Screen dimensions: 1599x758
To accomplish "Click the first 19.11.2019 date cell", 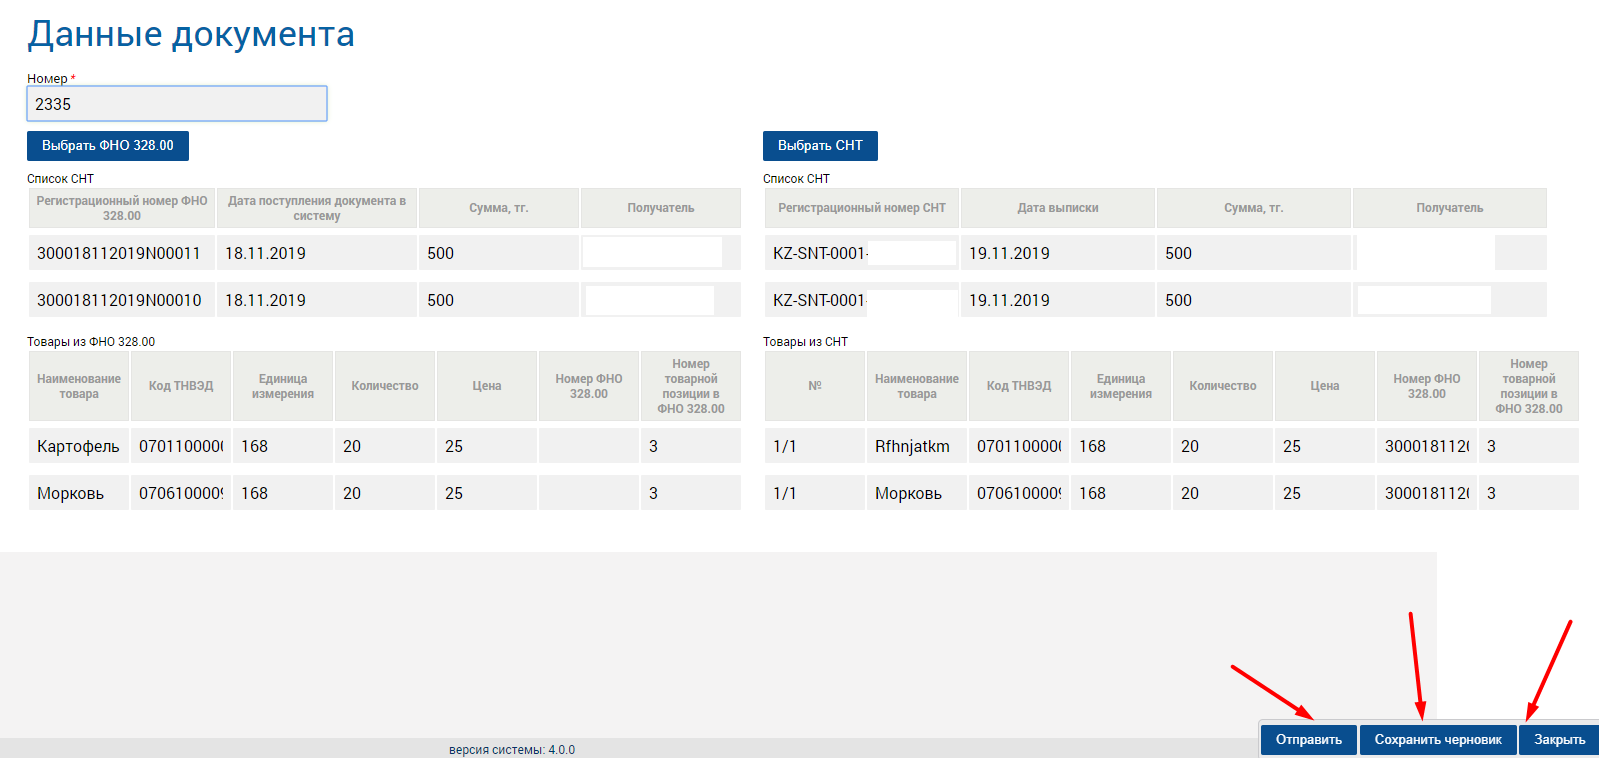I will coord(1057,253).
